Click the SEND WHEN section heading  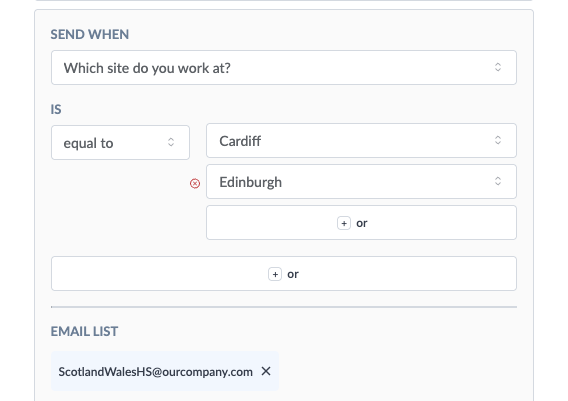(89, 34)
